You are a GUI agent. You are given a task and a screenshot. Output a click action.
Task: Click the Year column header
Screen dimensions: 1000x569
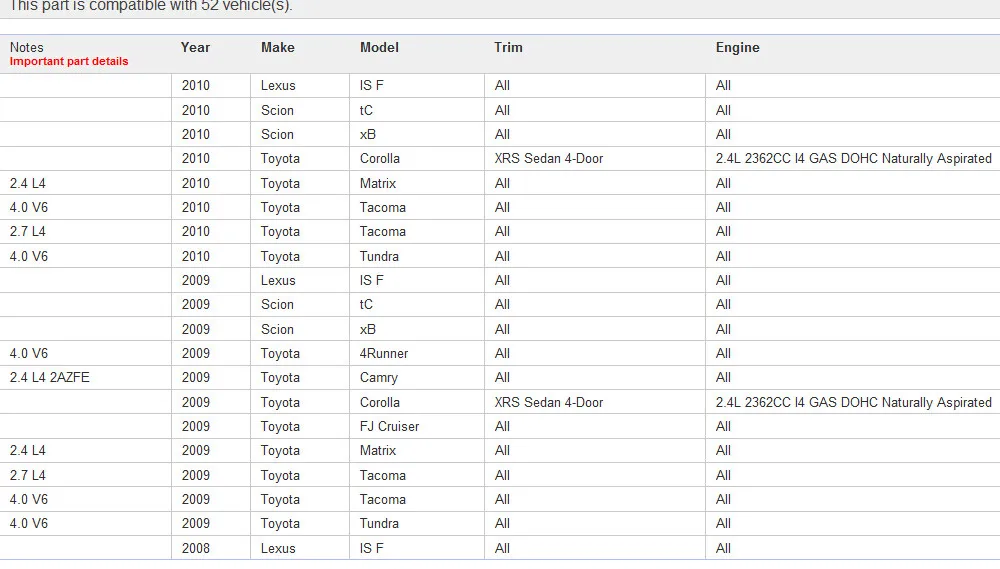coord(195,48)
